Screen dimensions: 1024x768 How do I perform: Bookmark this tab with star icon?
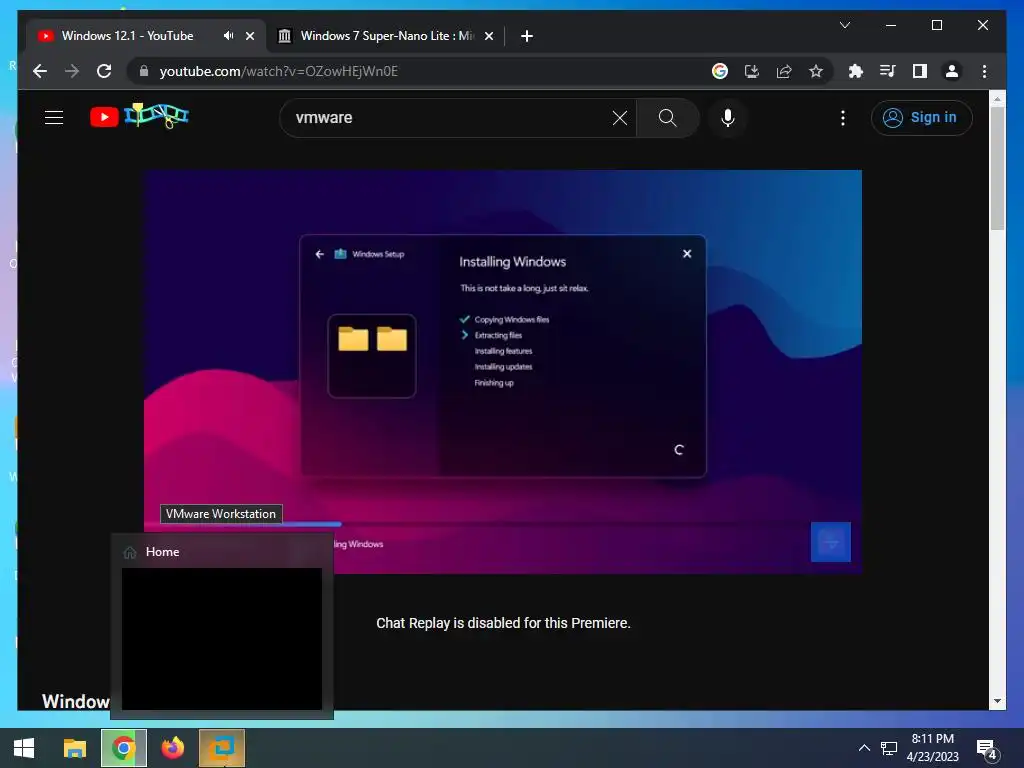(x=816, y=71)
